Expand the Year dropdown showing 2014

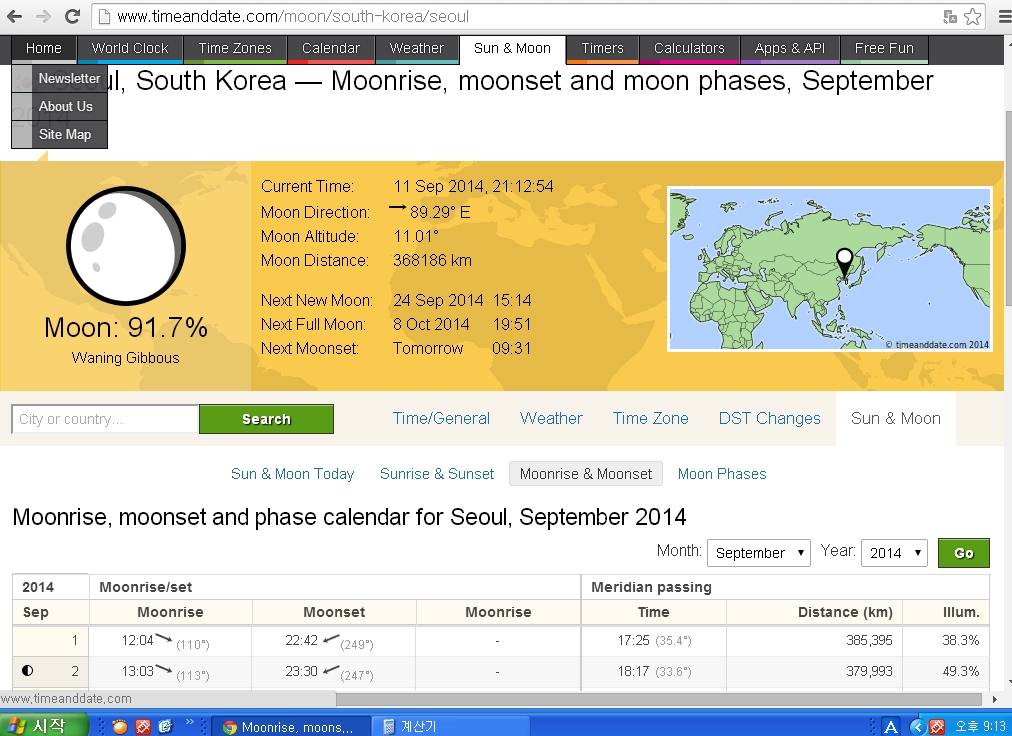[x=893, y=553]
